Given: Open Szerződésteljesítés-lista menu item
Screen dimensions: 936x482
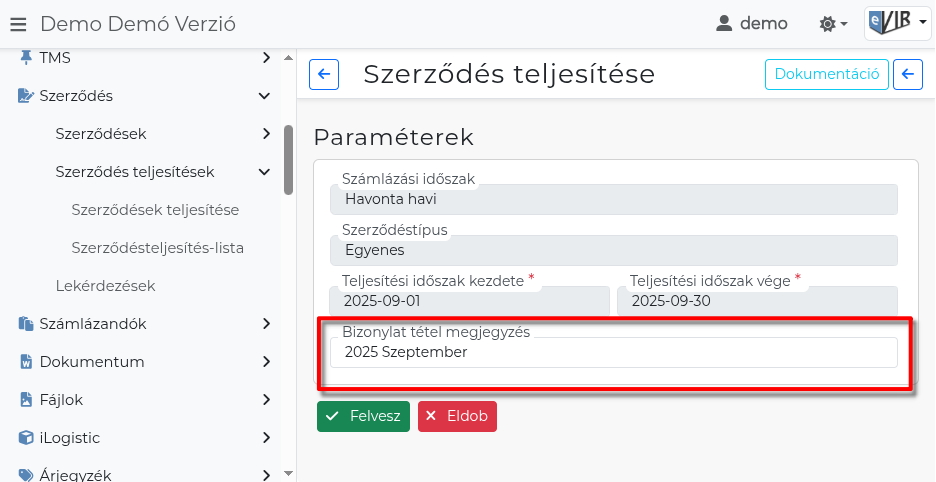Looking at the screenshot, I should click(x=158, y=247).
